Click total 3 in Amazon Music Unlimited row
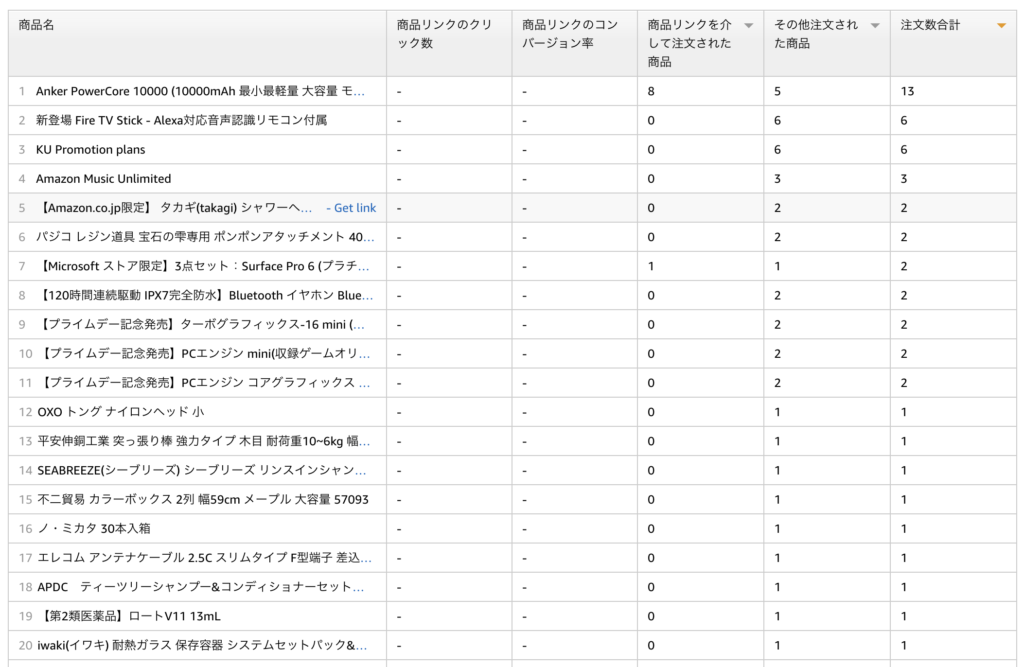Screen dimensions: 1024x667 tap(904, 179)
